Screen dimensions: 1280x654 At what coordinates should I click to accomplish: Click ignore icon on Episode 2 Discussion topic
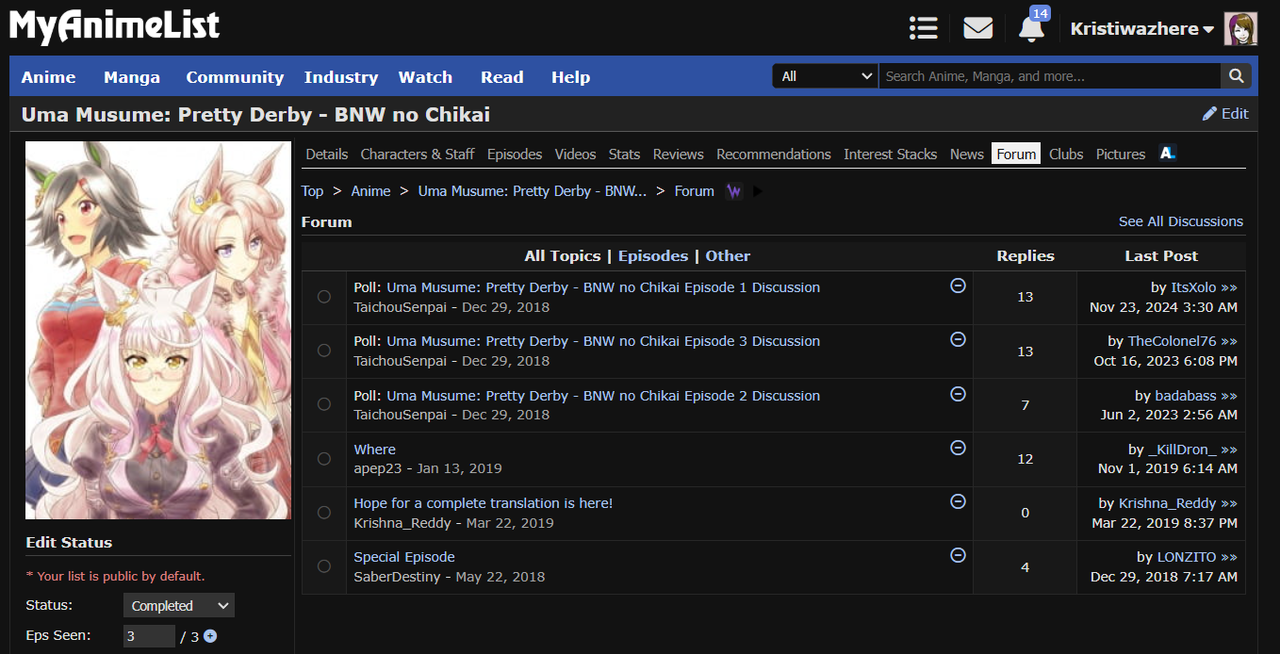pyautogui.click(x=958, y=394)
